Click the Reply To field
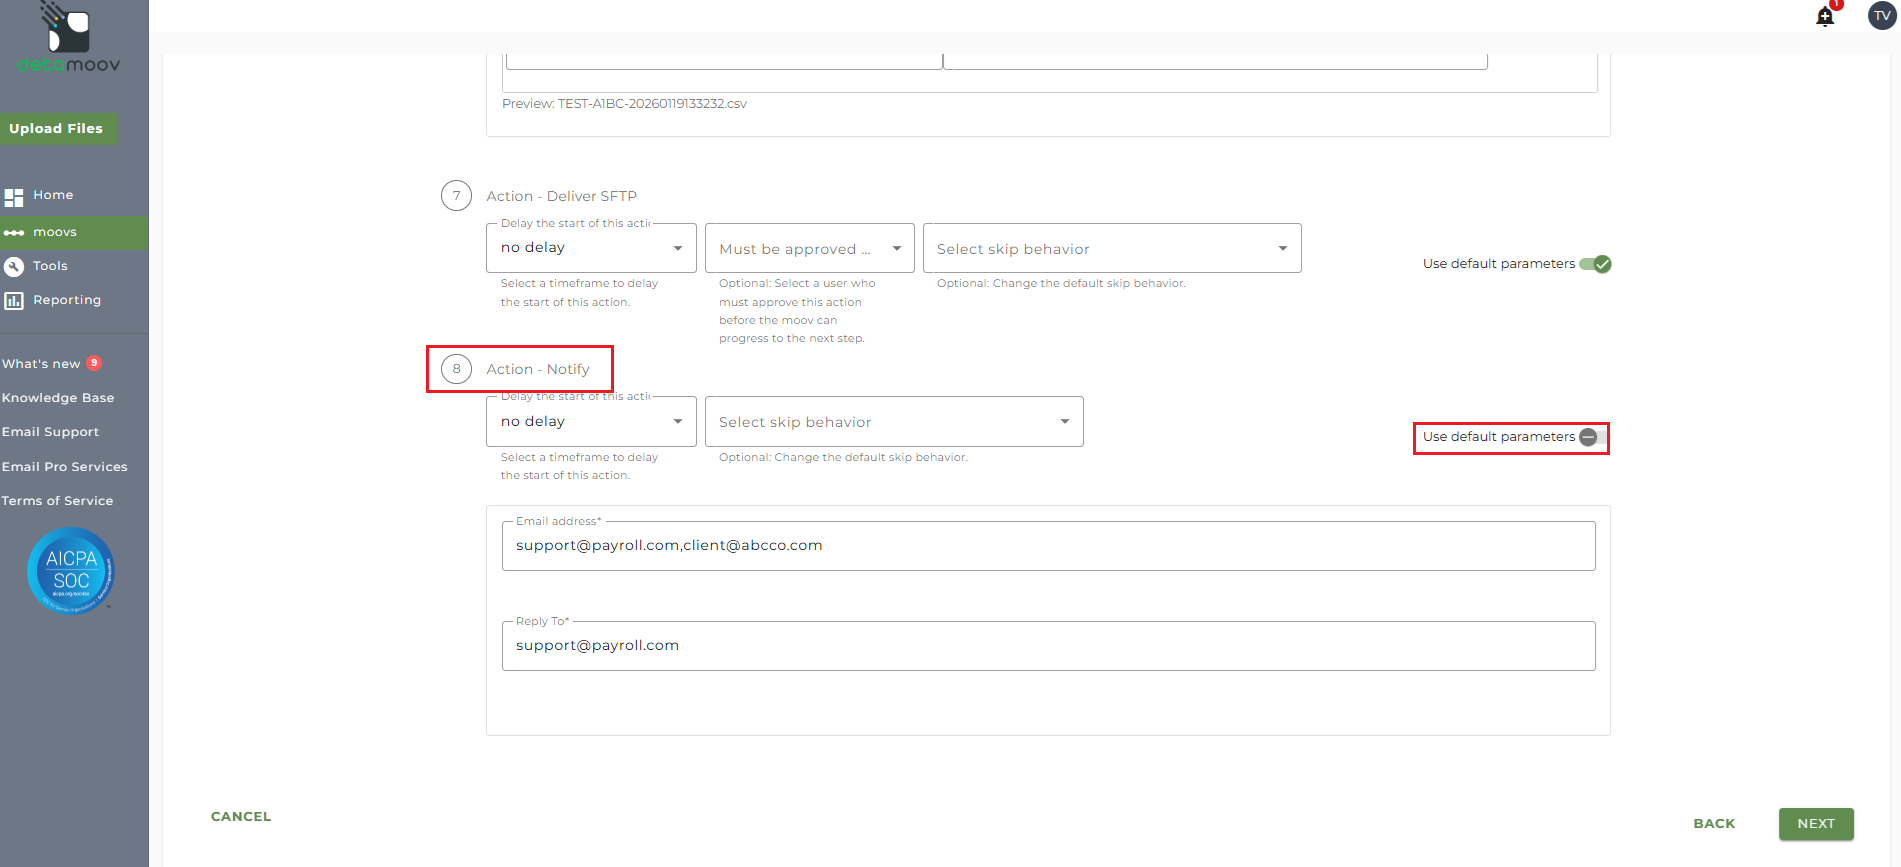1901x867 pixels. (1048, 646)
